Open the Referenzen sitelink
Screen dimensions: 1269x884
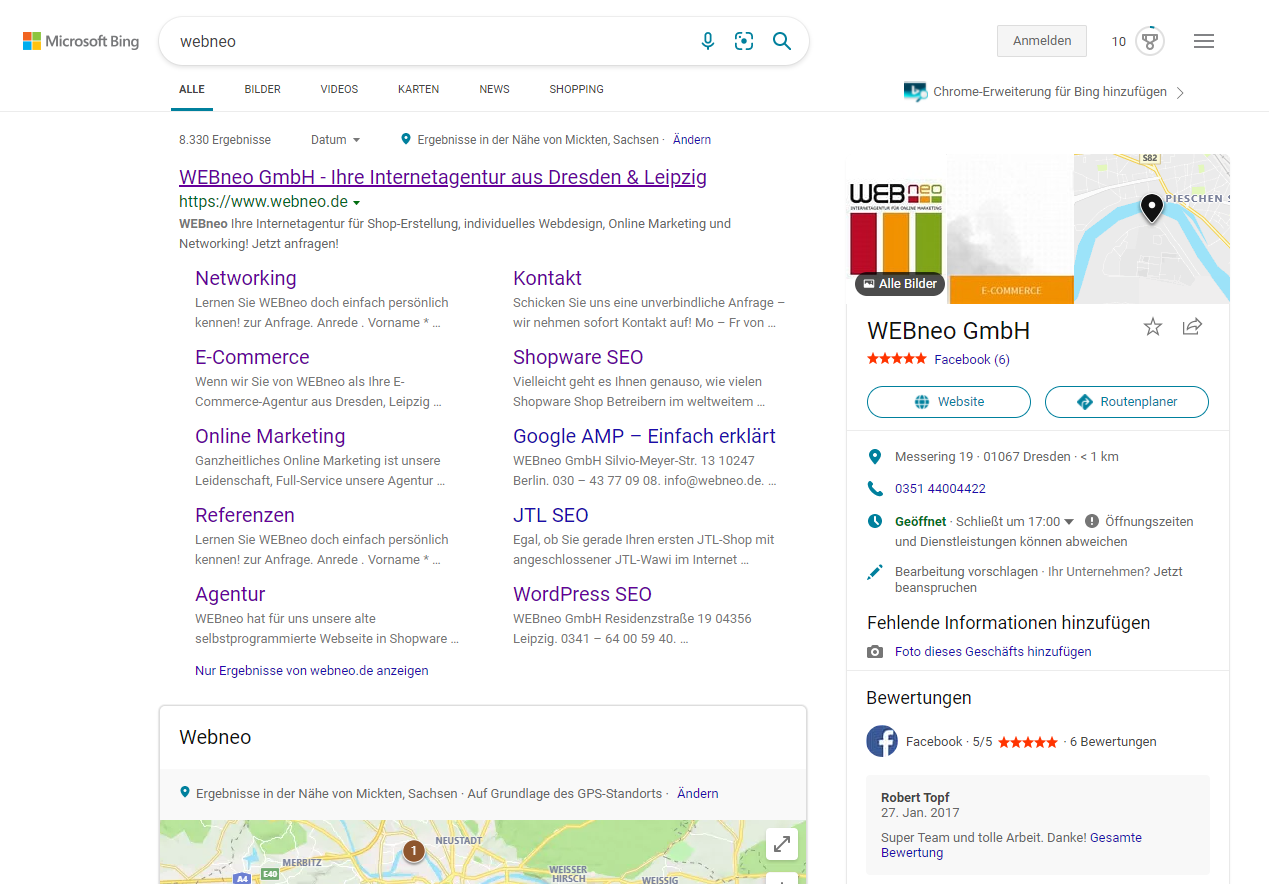[245, 515]
